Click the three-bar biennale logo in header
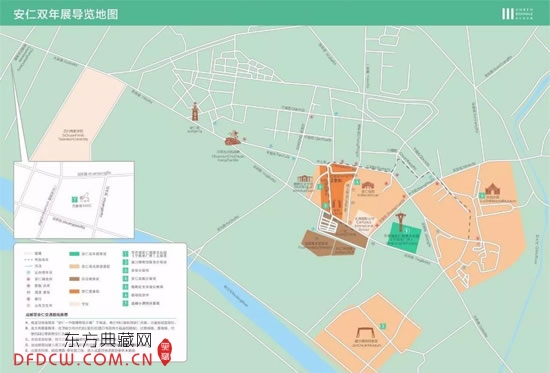 point(507,14)
